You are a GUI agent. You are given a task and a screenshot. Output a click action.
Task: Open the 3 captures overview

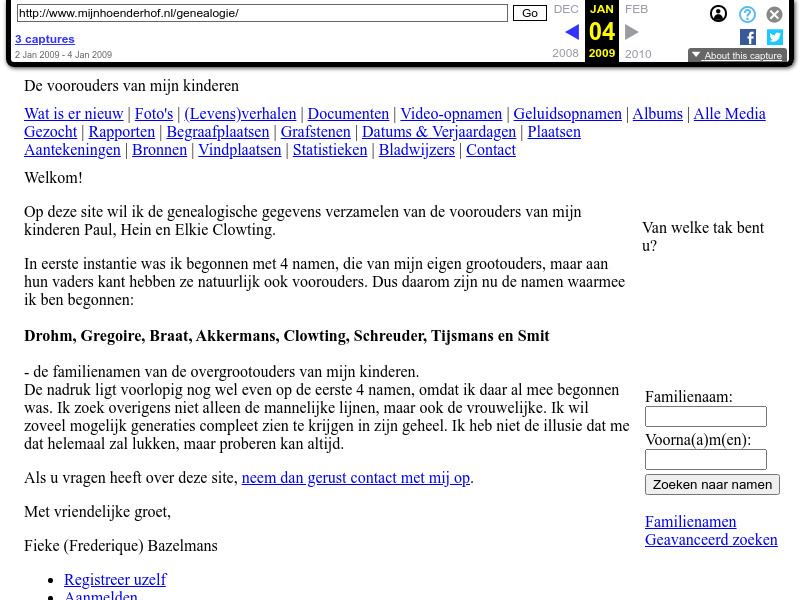tap(44, 38)
